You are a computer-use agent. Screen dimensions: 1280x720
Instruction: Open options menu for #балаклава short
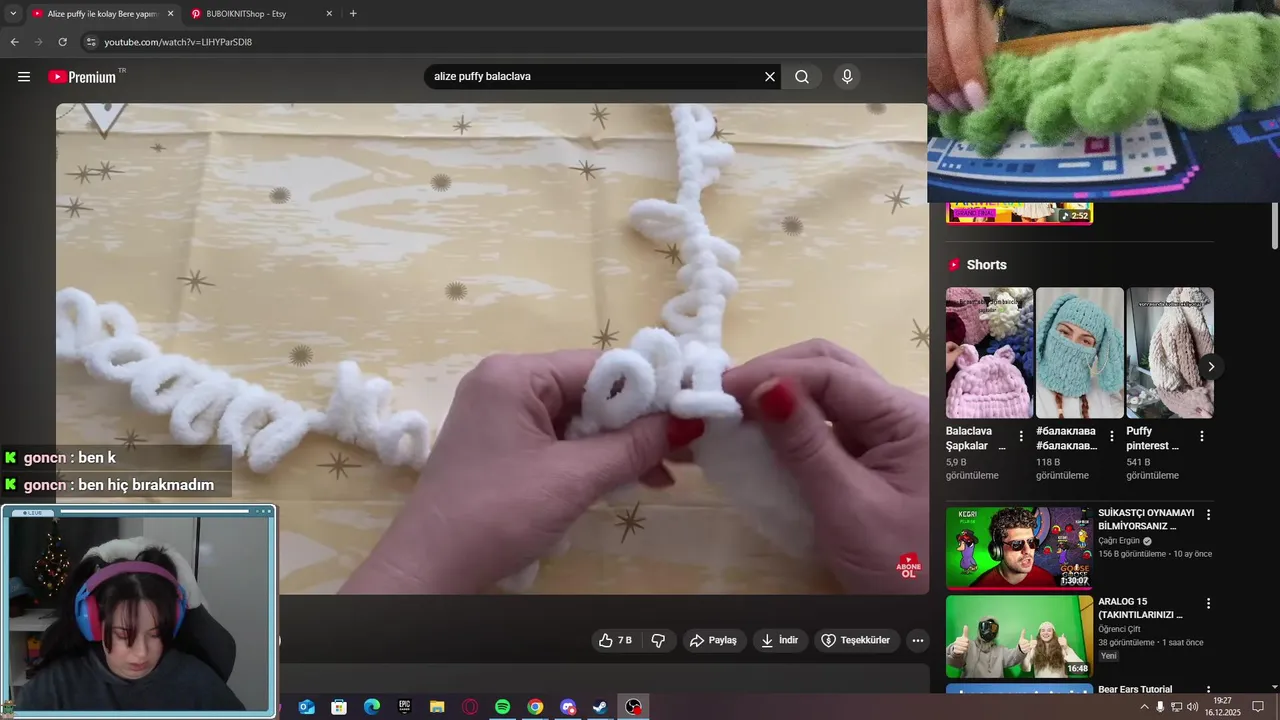(1111, 436)
